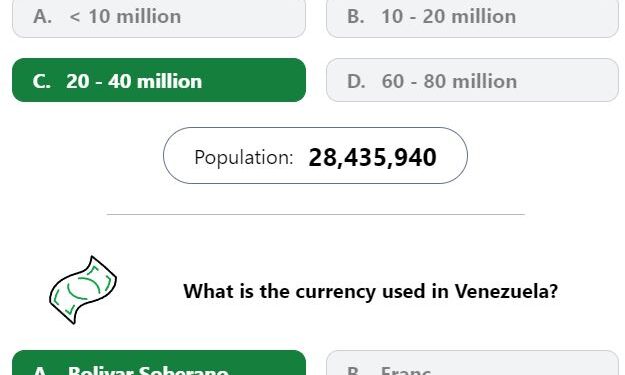Click the 'D.' letter beside '60 - 80 million'

point(356,81)
